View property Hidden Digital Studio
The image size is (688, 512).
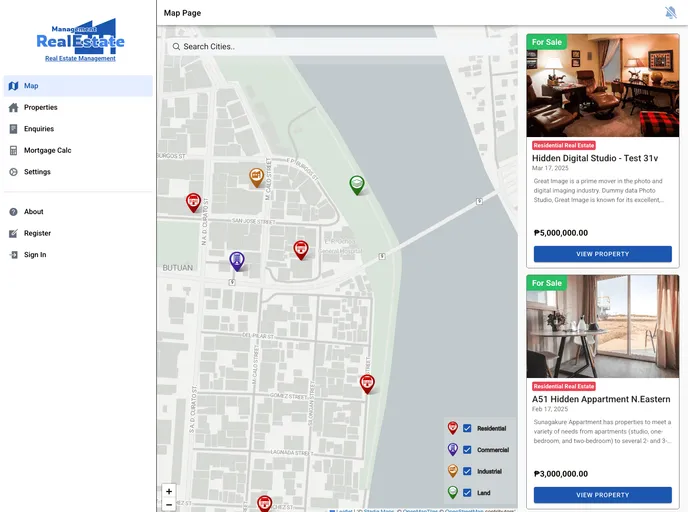pyautogui.click(x=602, y=254)
